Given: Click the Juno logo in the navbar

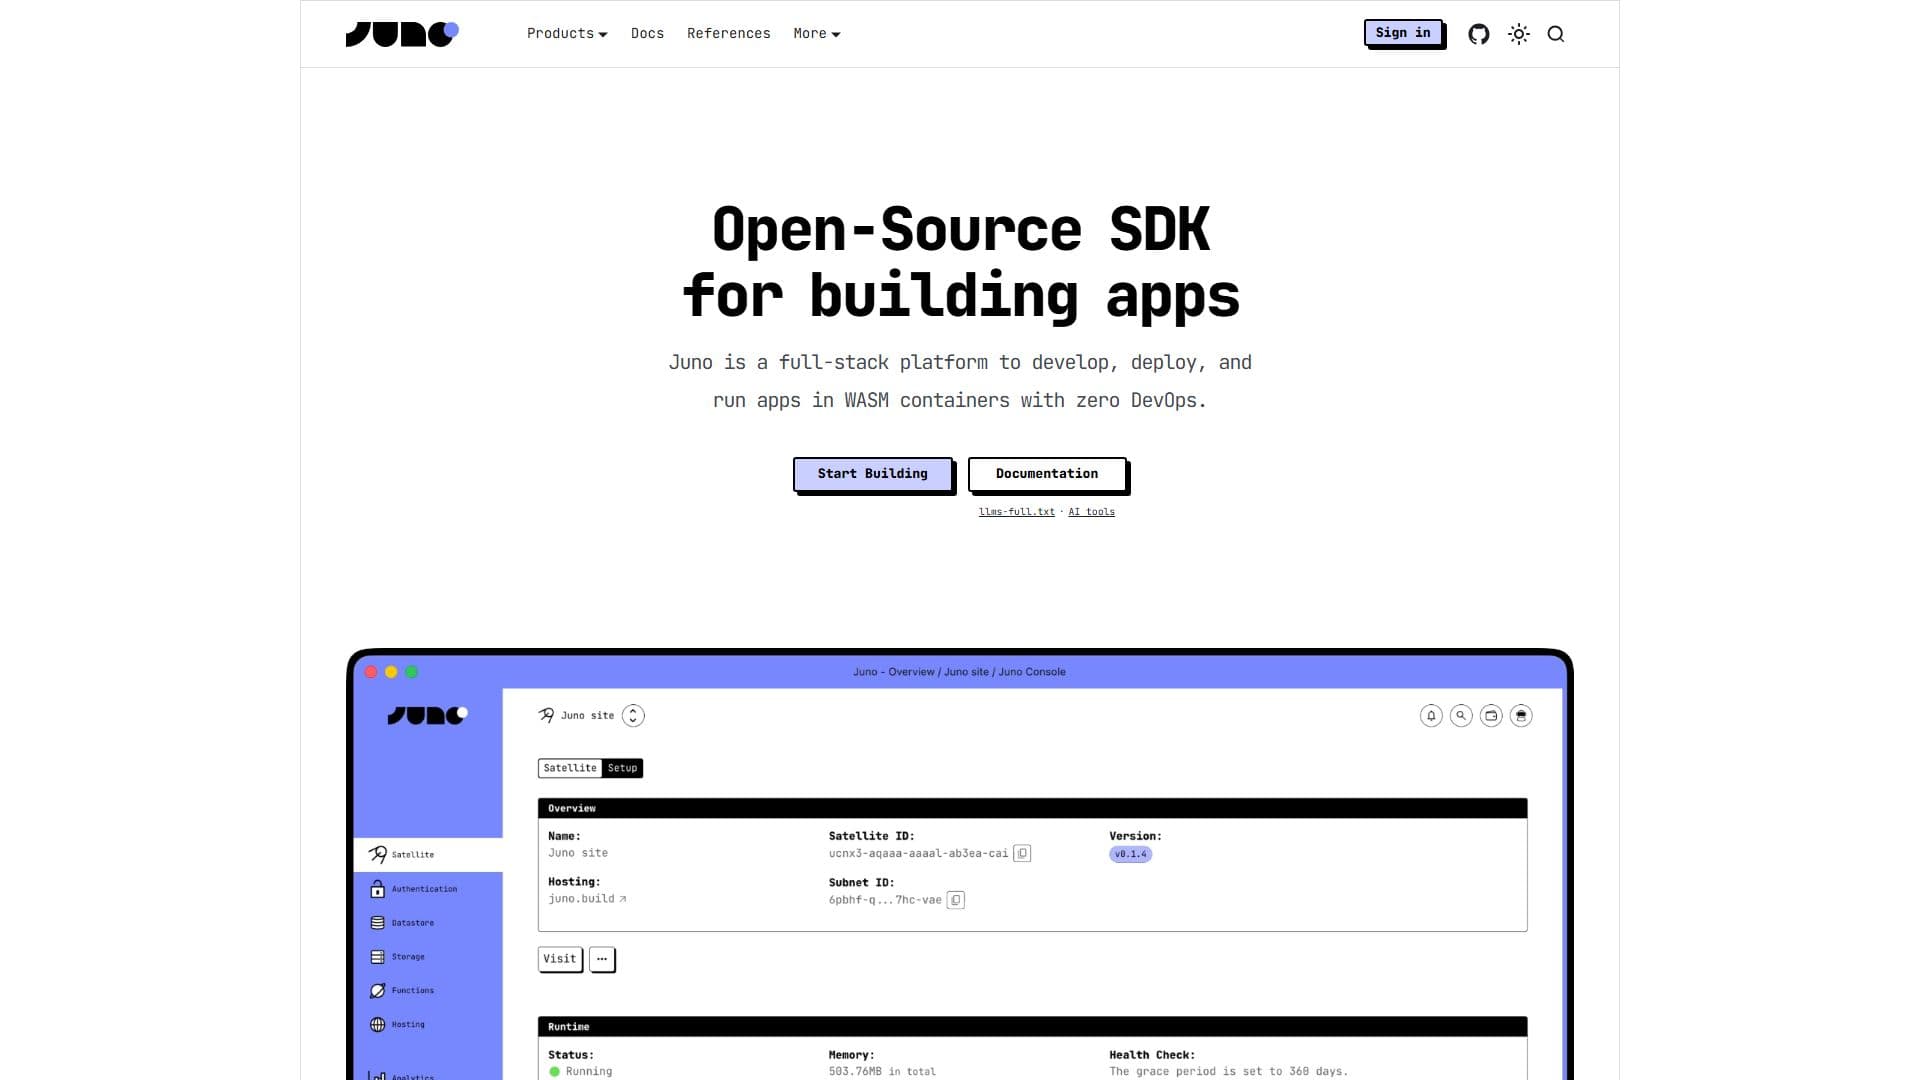Looking at the screenshot, I should (402, 34).
